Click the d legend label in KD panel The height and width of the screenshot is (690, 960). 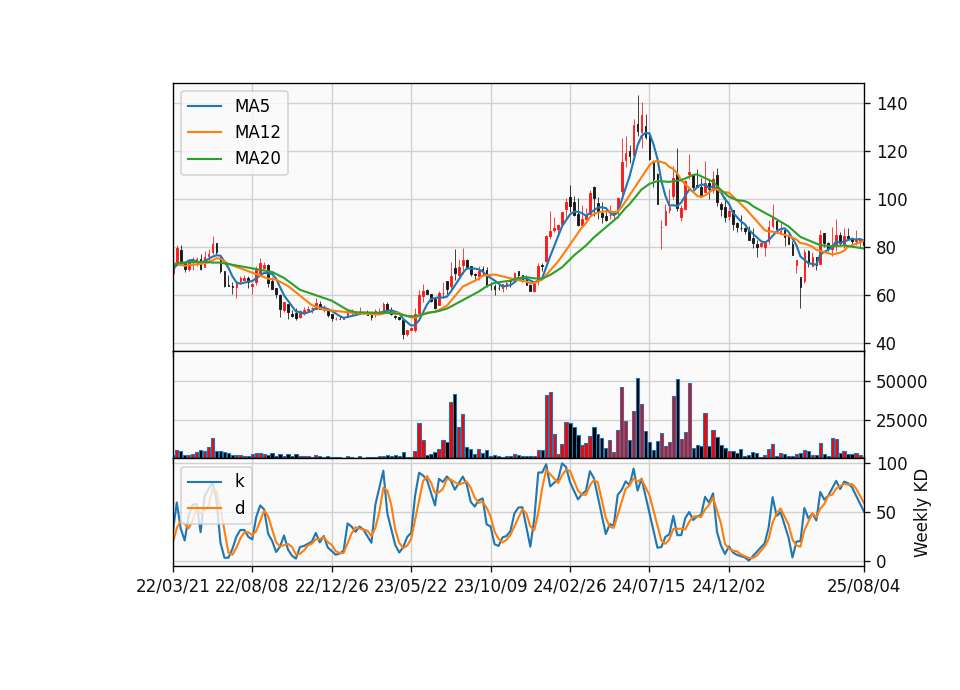click(x=239, y=508)
